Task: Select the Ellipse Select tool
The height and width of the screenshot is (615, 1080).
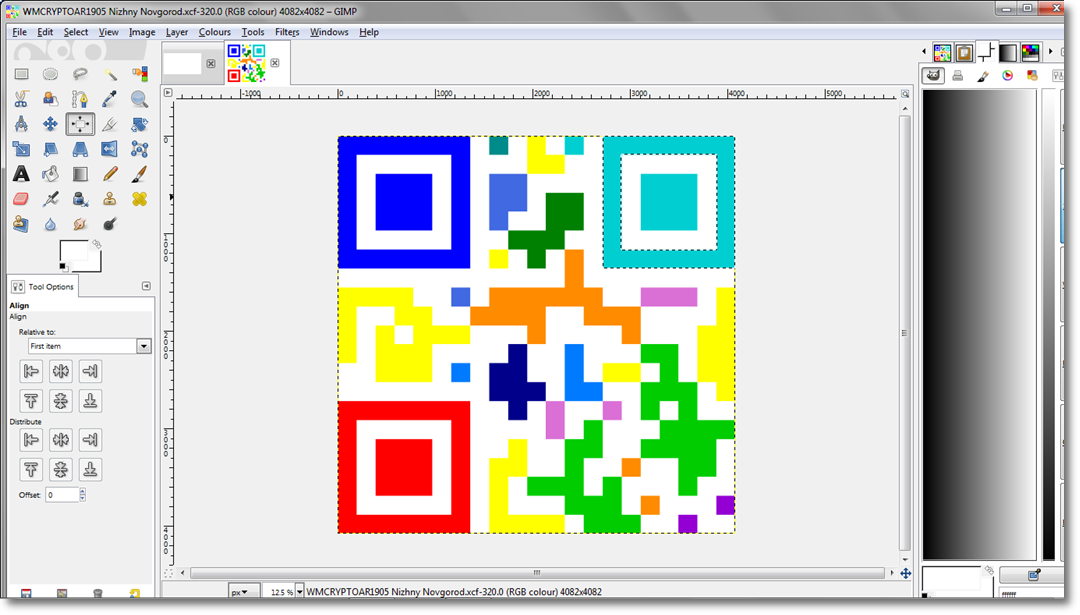Action: tap(50, 74)
